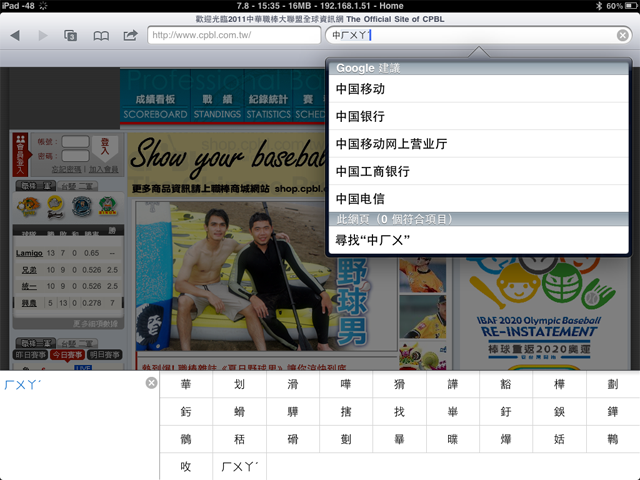The image size is (640, 480).
Task: Tap the Bluetooth status icon
Action: pos(599,6)
